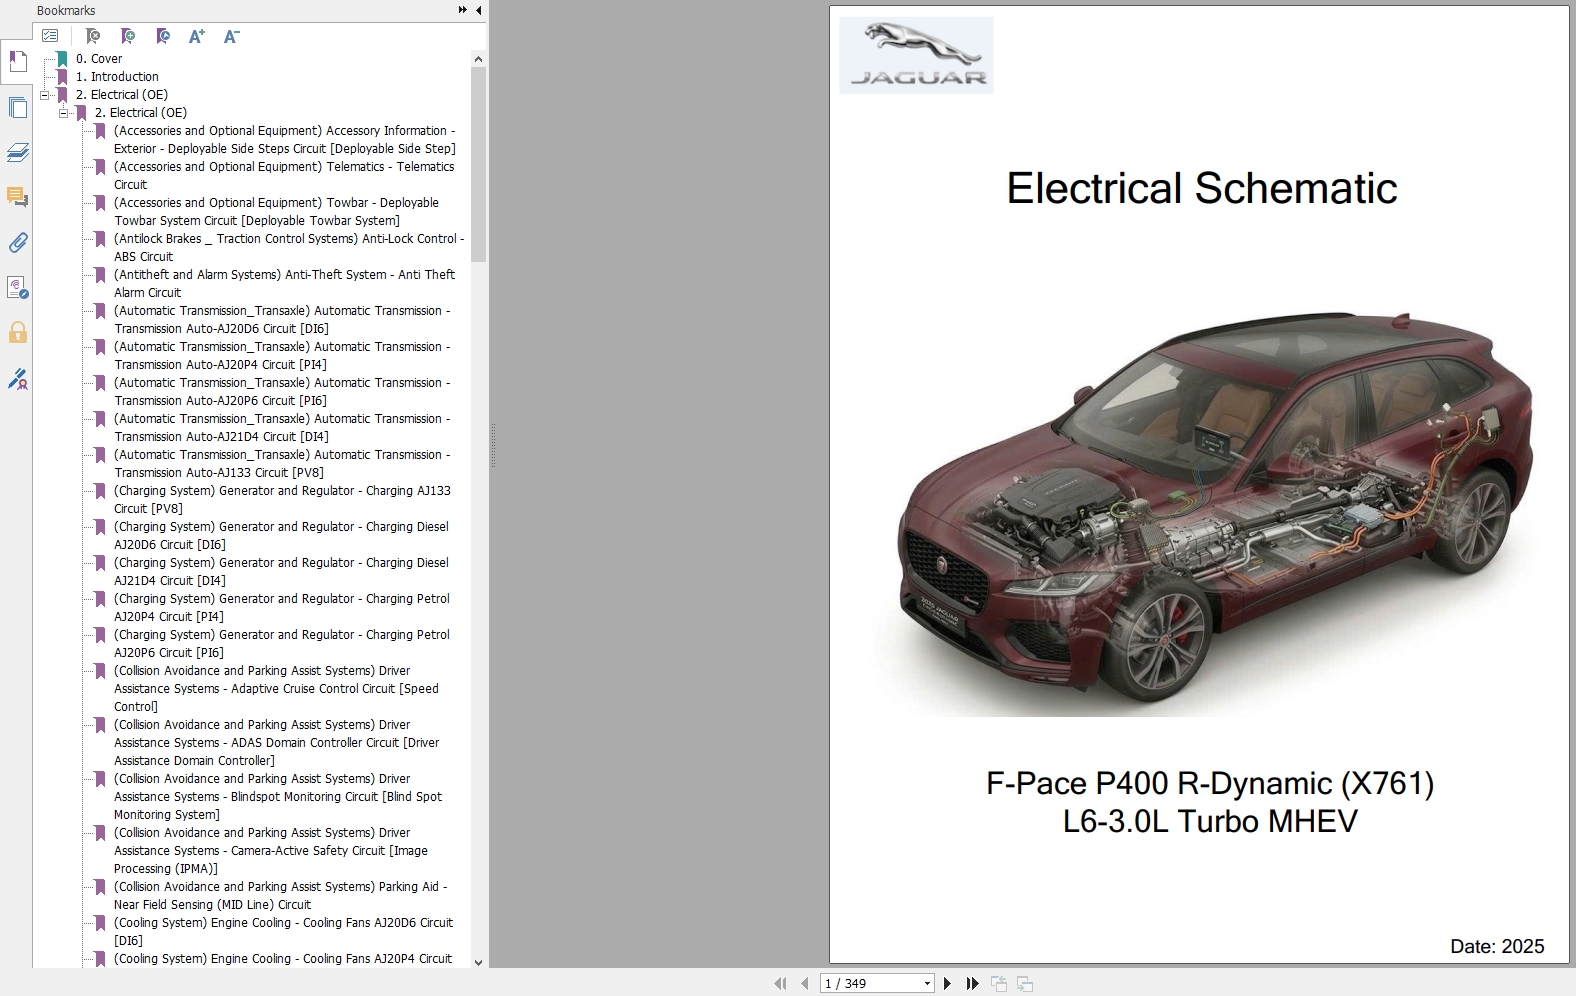This screenshot has height=996, width=1576.
Task: Click the 'Electrical Schematic' title text
Action: point(1201,188)
